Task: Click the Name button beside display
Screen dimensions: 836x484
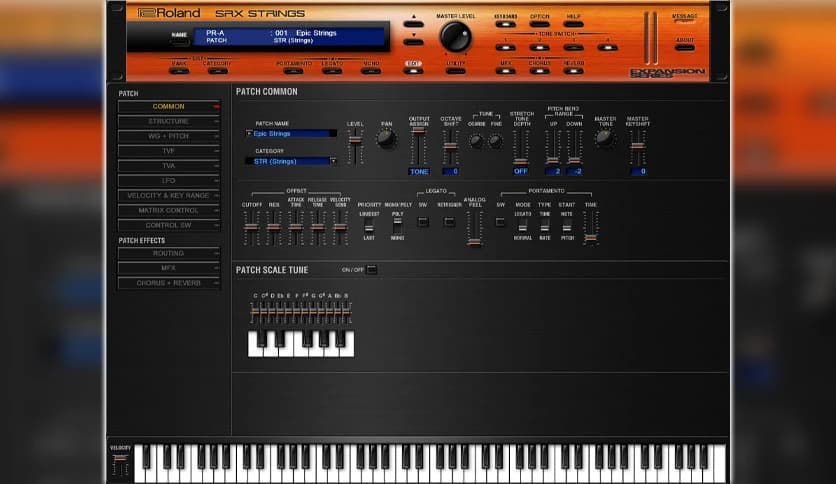Action: (179, 42)
